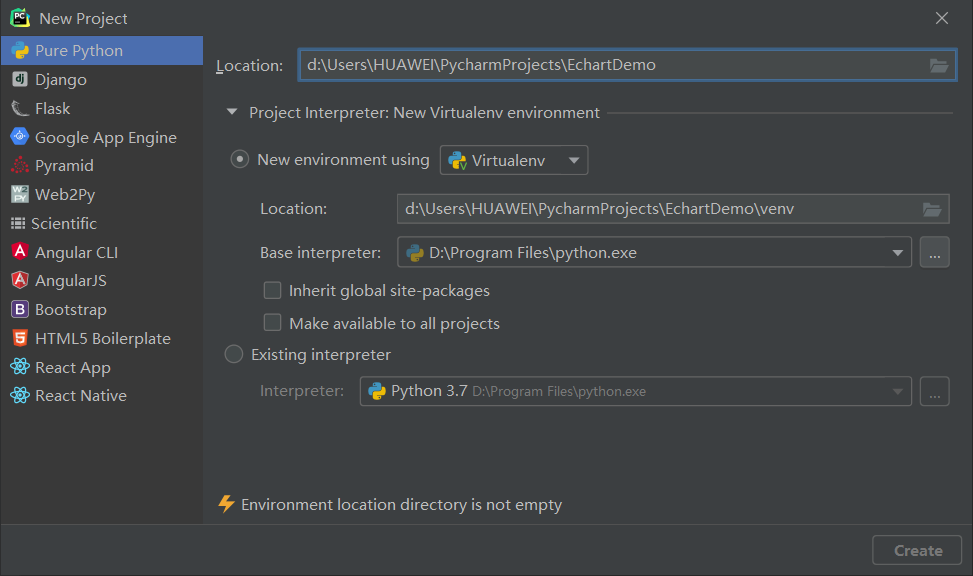973x576 pixels.
Task: Select New environment using radio button
Action: pos(240,160)
